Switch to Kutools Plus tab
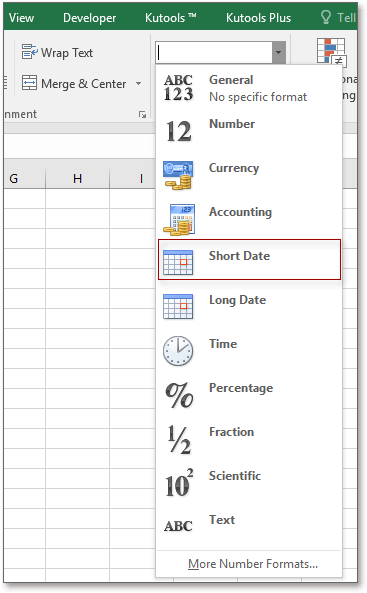The width and height of the screenshot is (367, 593). click(258, 18)
